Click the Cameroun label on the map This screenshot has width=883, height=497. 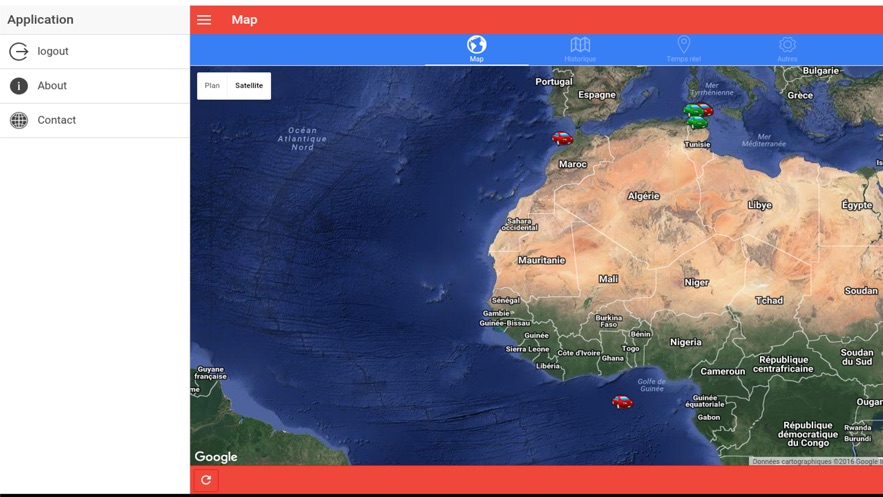723,371
